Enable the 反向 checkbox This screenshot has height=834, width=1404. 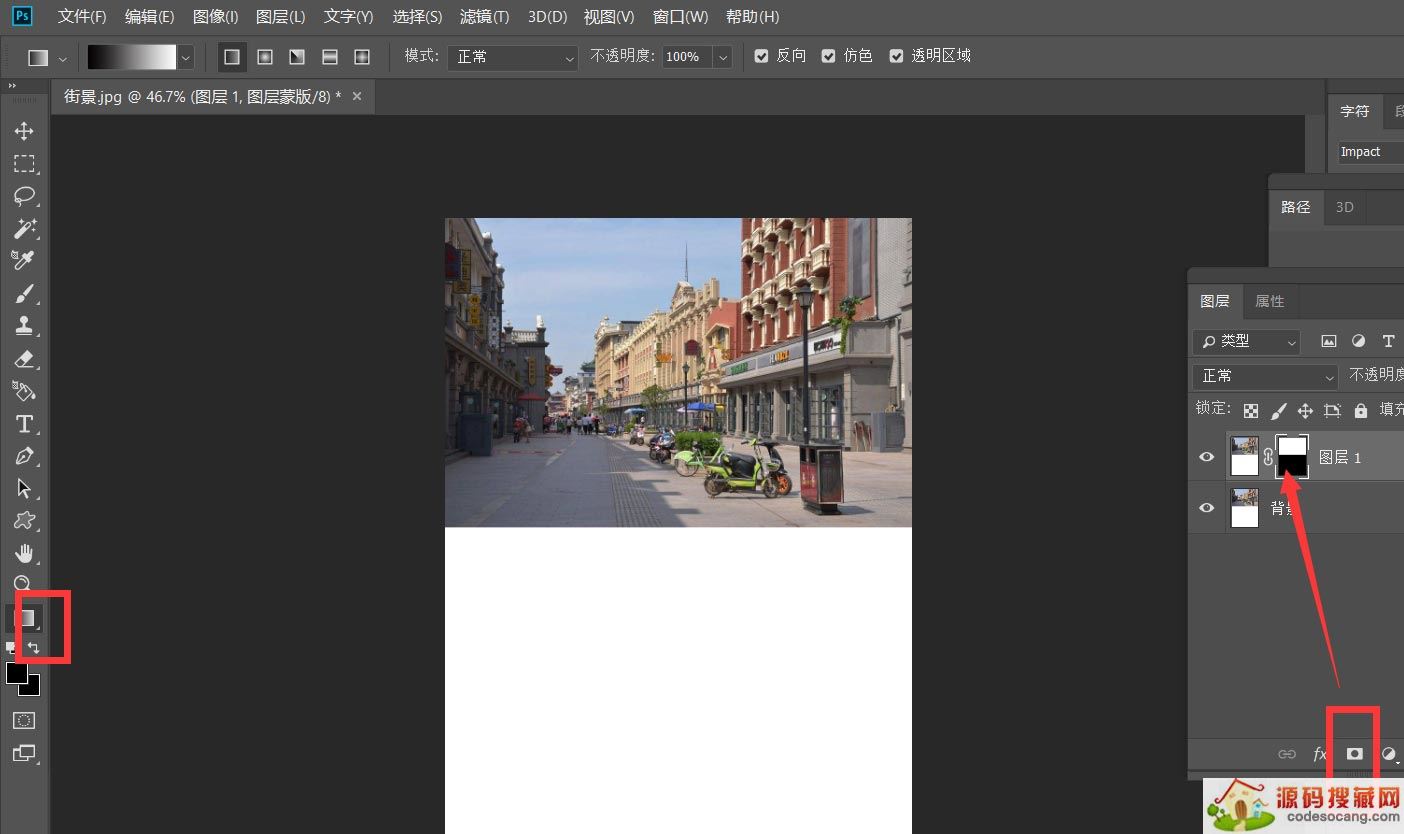point(761,56)
